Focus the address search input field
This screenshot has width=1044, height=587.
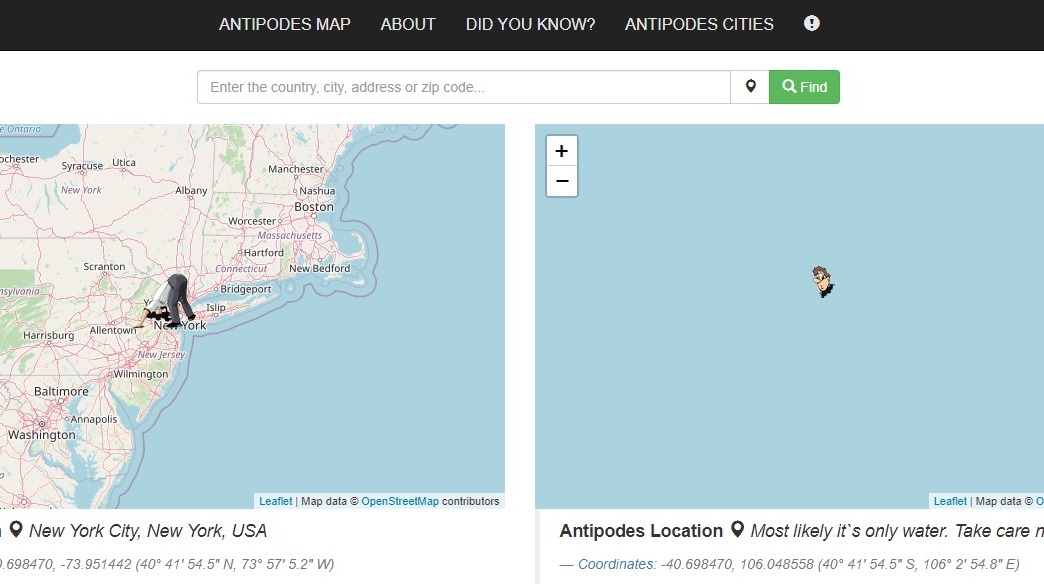click(463, 87)
